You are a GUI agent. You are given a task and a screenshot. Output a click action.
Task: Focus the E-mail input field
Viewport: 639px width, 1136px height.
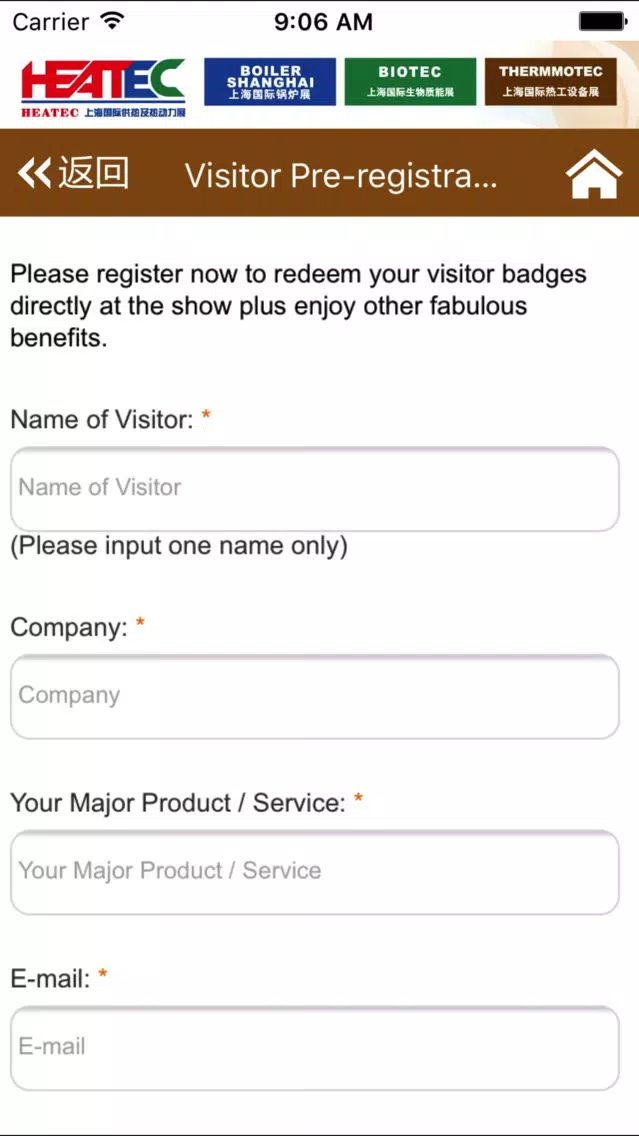point(314,1048)
